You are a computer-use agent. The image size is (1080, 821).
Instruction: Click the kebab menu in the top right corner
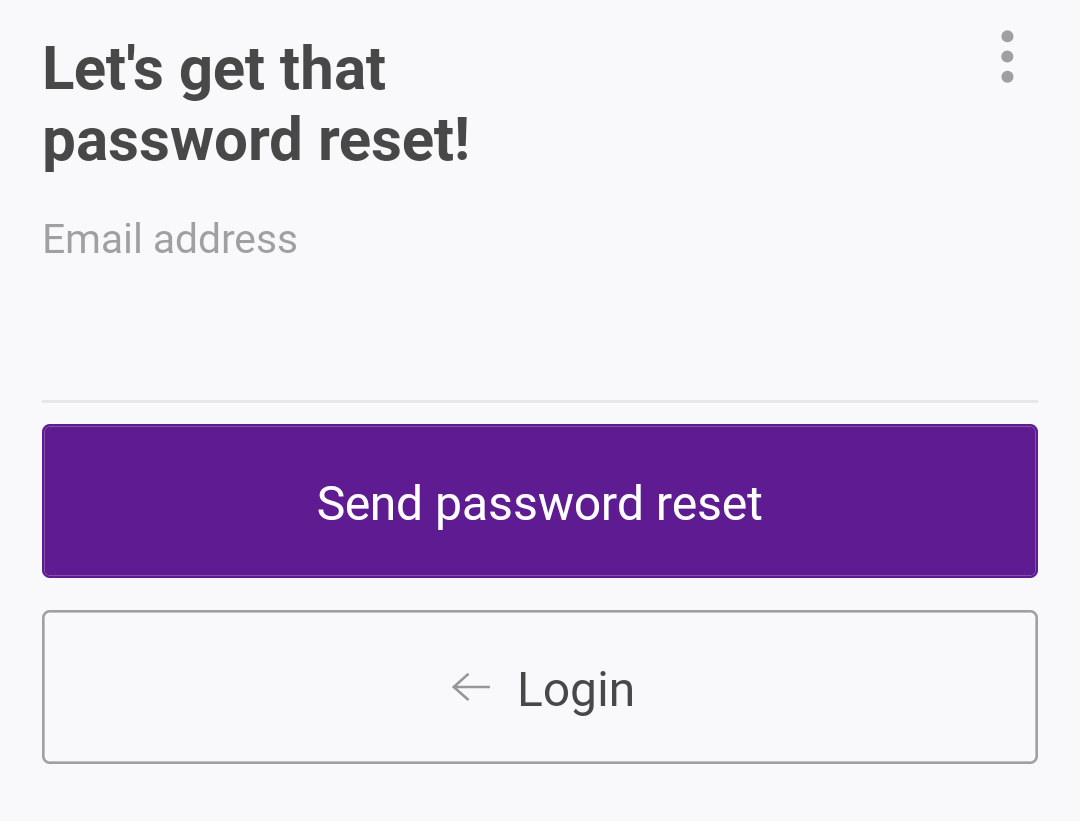[x=1007, y=57]
